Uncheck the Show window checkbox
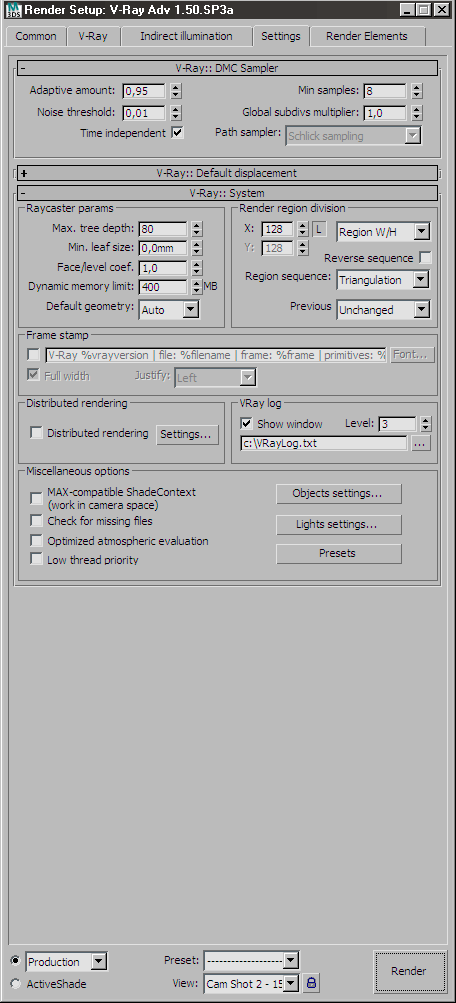This screenshot has width=456, height=1003. tap(246, 423)
